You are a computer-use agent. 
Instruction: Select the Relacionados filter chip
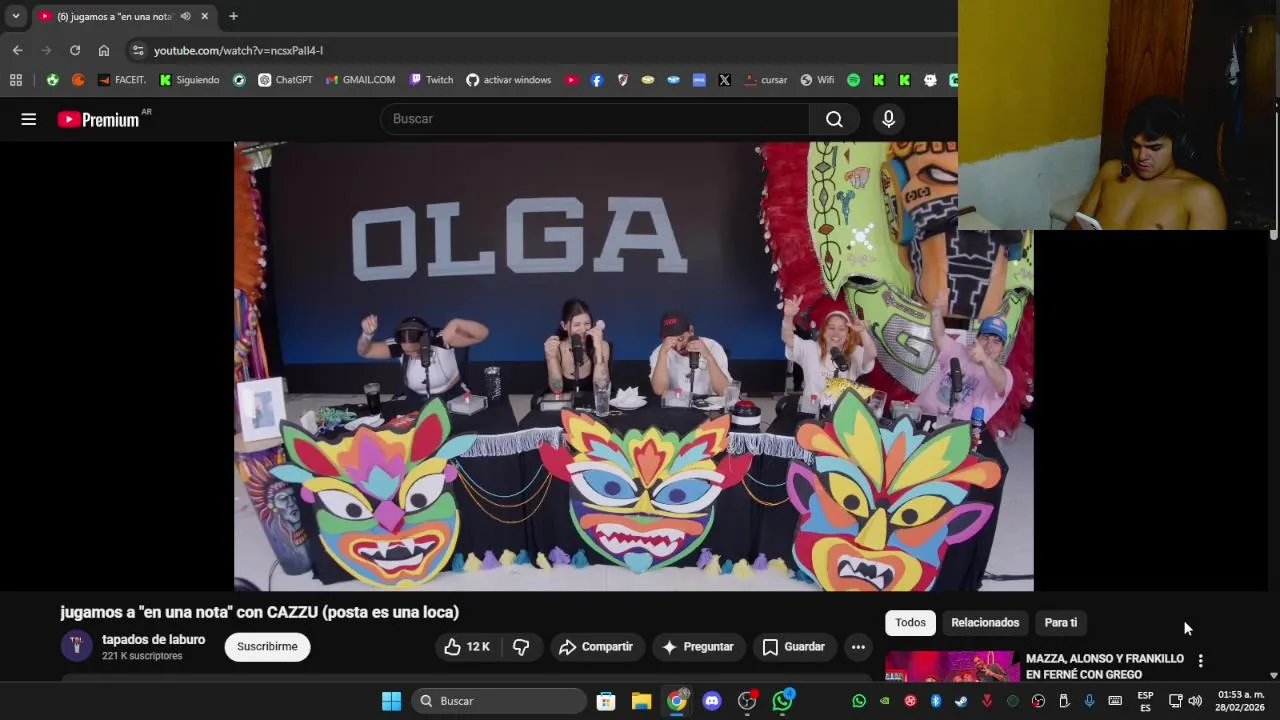point(985,622)
